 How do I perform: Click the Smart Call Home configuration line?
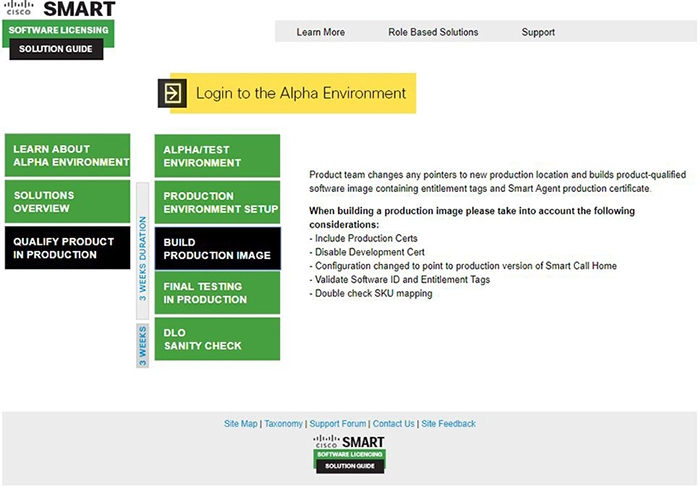(463, 266)
